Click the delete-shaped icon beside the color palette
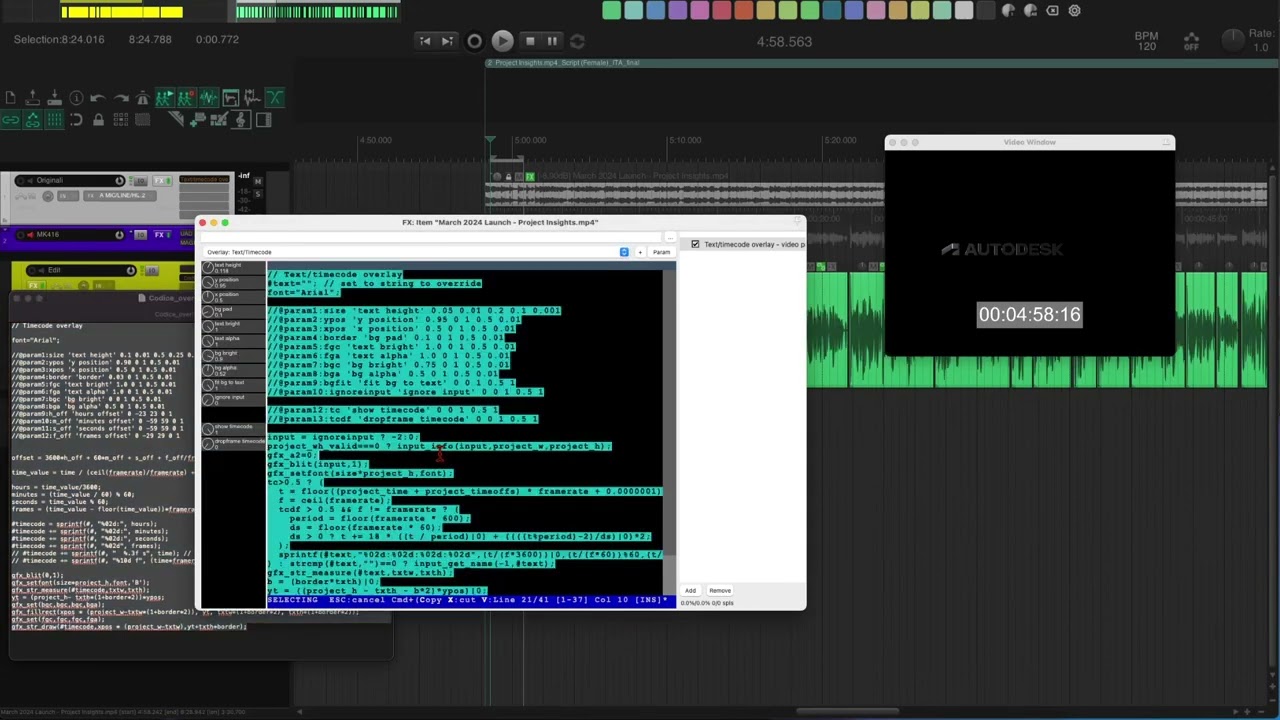Viewport: 1280px width, 720px height. [x=1052, y=10]
